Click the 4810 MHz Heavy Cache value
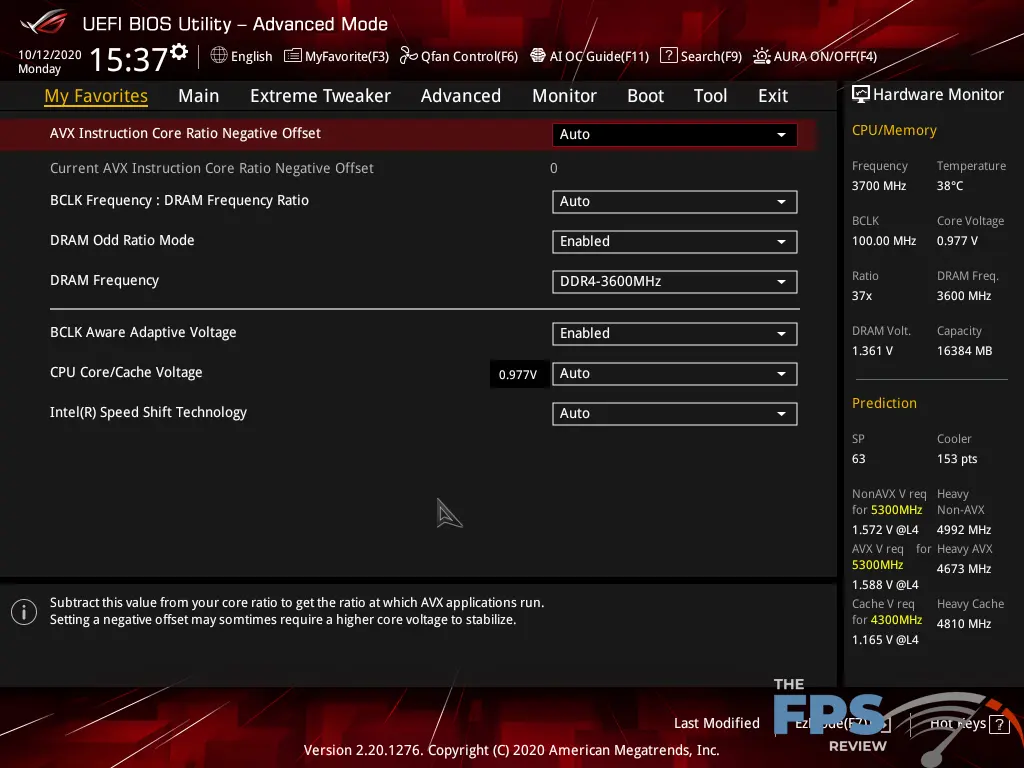This screenshot has height=768, width=1024. (x=964, y=624)
